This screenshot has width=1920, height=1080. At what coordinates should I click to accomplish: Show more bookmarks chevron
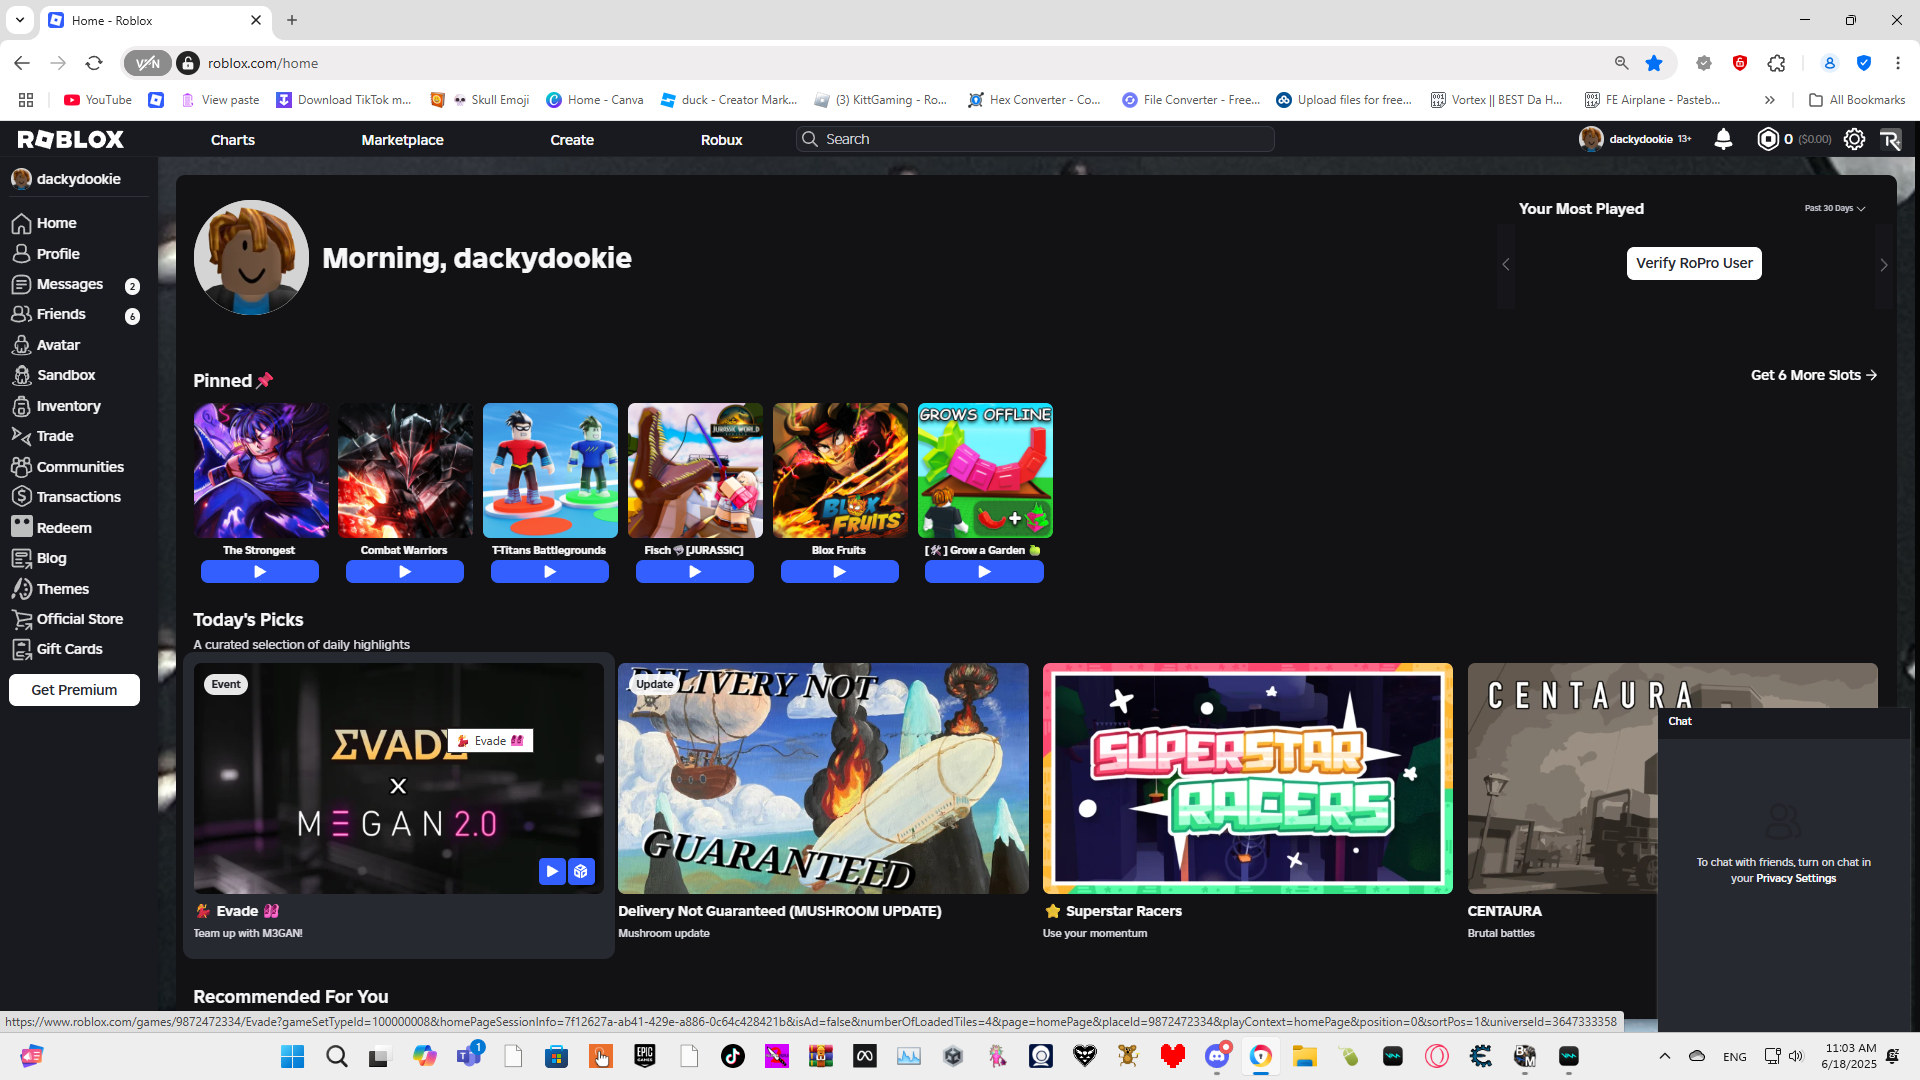1769,100
